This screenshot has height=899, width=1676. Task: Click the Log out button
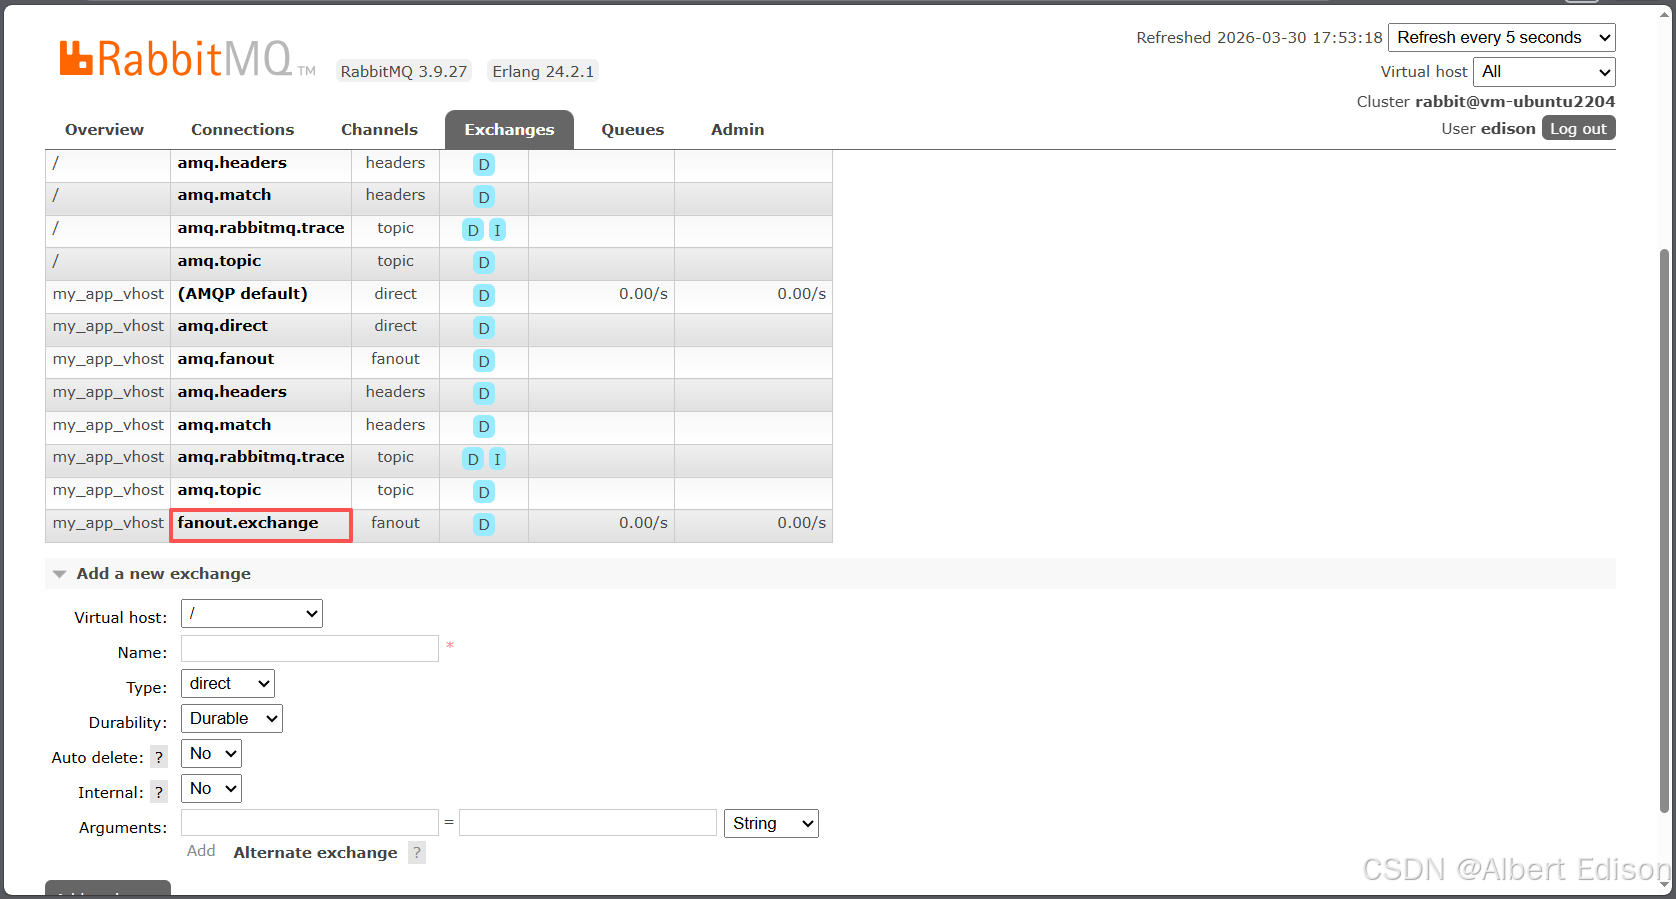1578,128
